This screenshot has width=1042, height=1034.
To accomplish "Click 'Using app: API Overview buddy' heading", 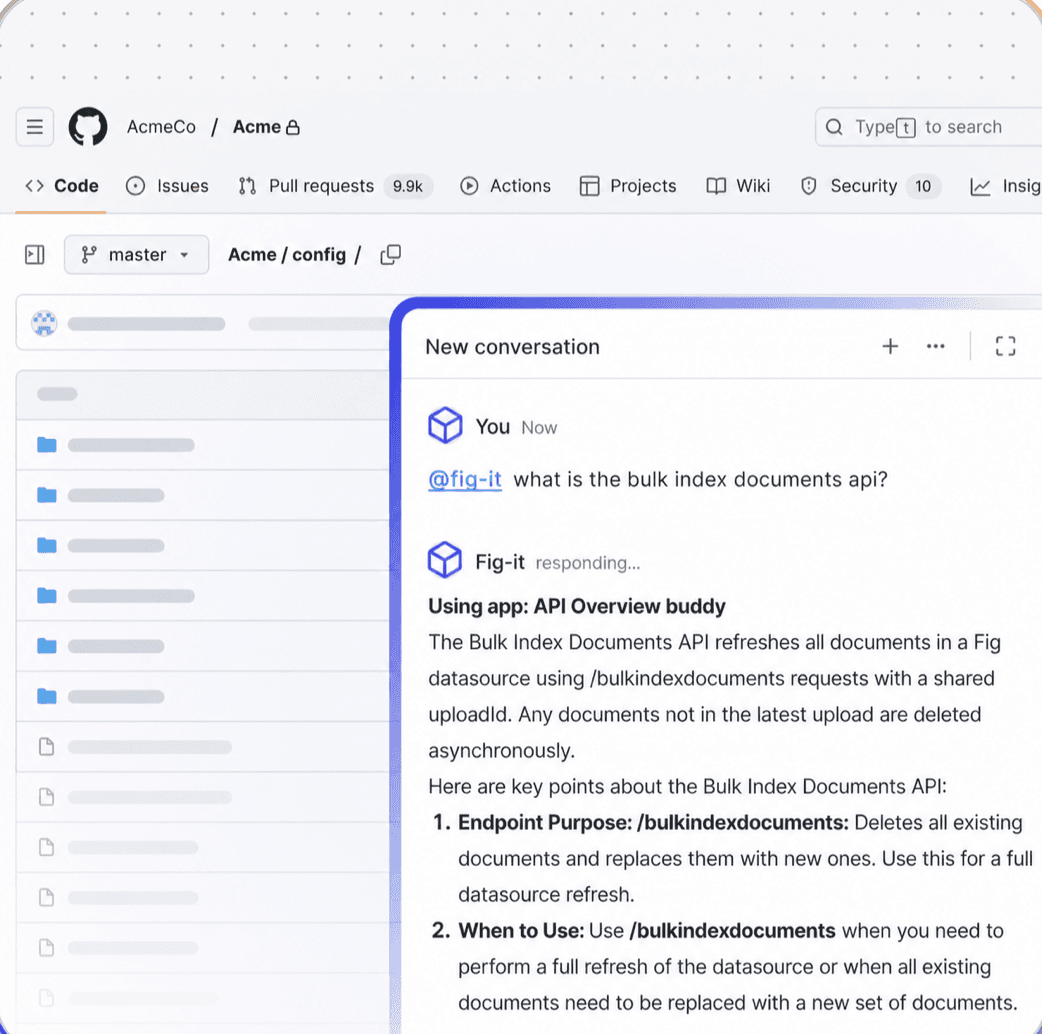I will click(577, 606).
